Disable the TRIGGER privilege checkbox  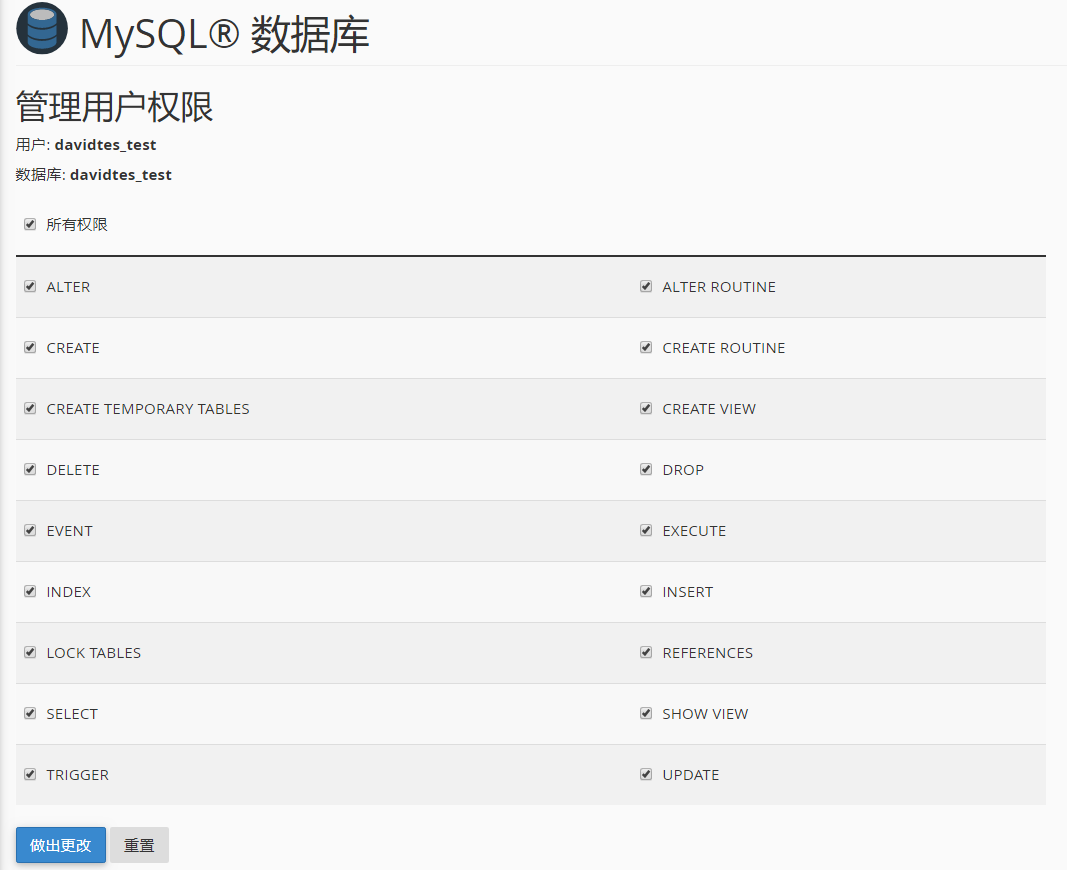[30, 774]
